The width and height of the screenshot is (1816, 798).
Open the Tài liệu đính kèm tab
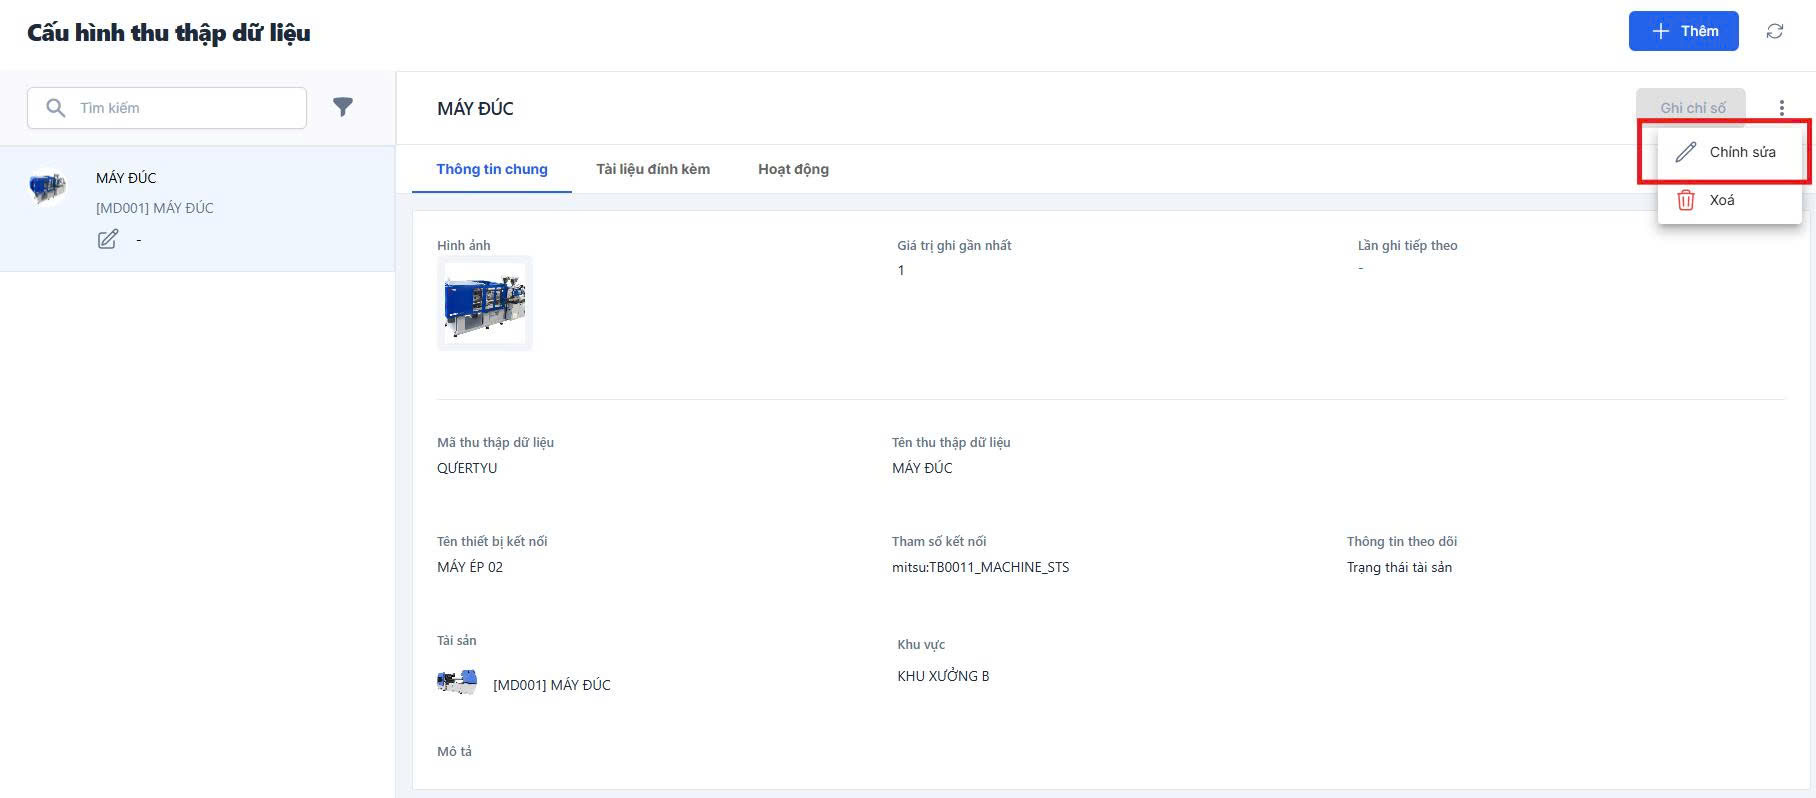[653, 169]
